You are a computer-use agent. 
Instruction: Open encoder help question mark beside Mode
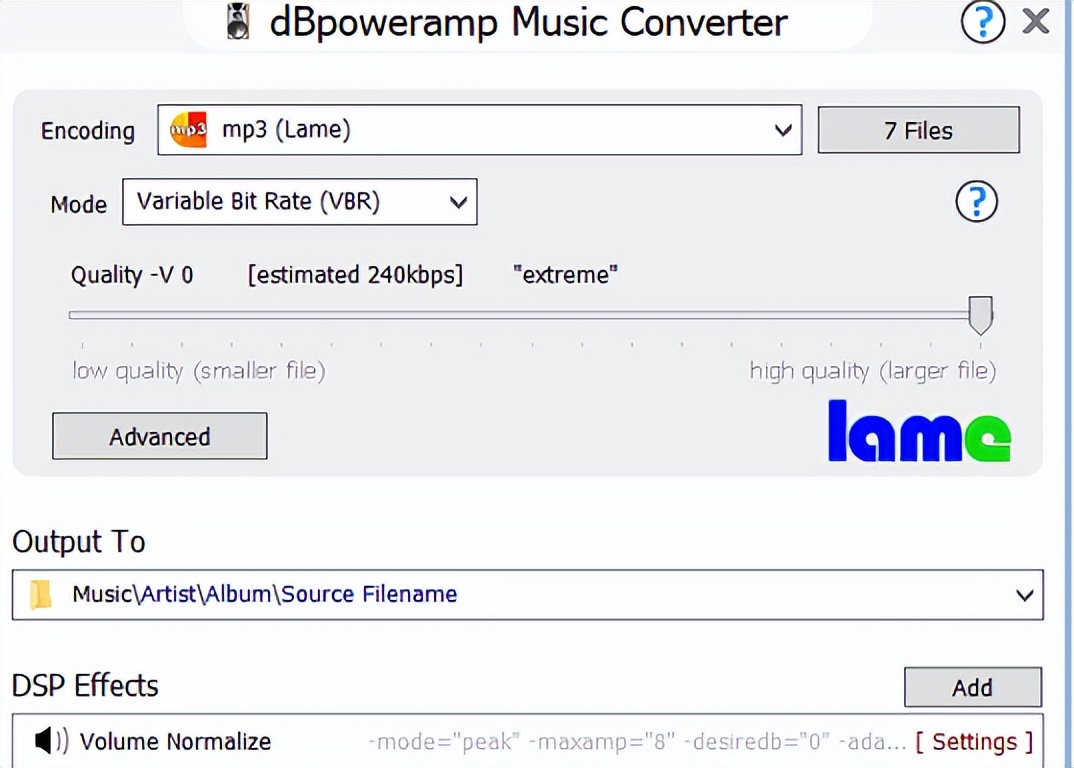976,201
